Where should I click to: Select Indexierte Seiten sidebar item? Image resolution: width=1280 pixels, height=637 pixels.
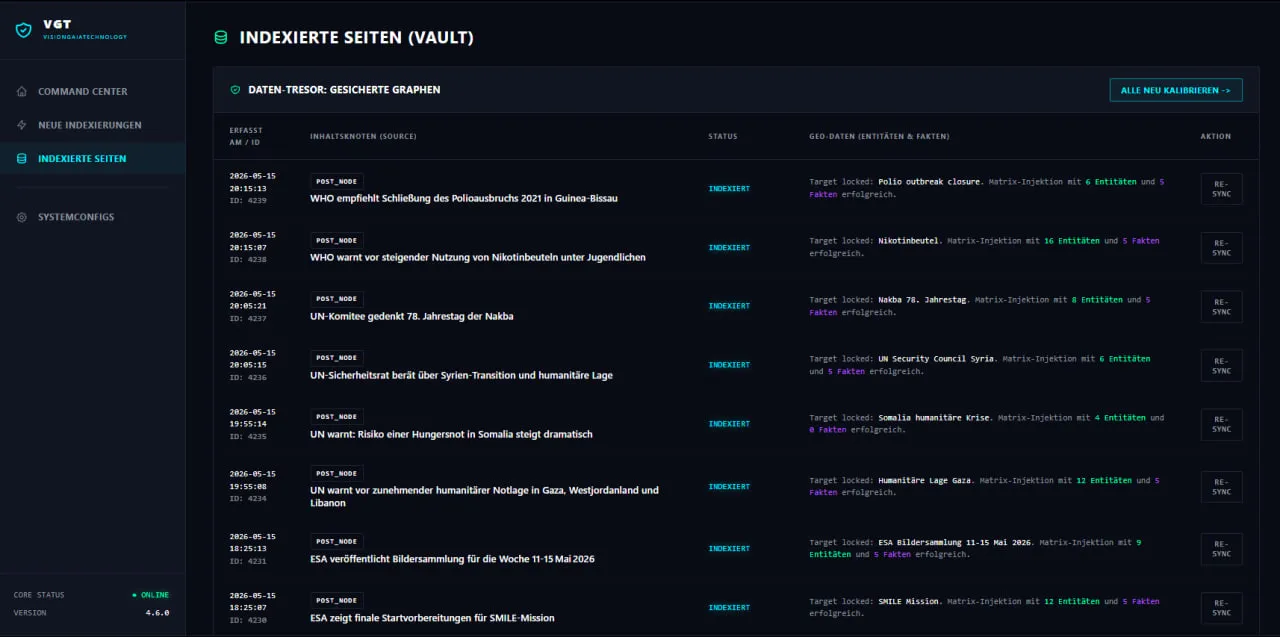point(92,158)
